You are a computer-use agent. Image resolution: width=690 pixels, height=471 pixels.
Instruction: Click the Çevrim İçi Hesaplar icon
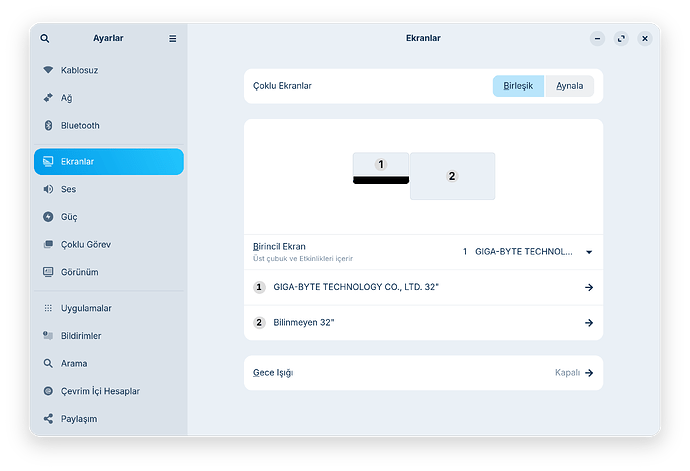pos(48,391)
